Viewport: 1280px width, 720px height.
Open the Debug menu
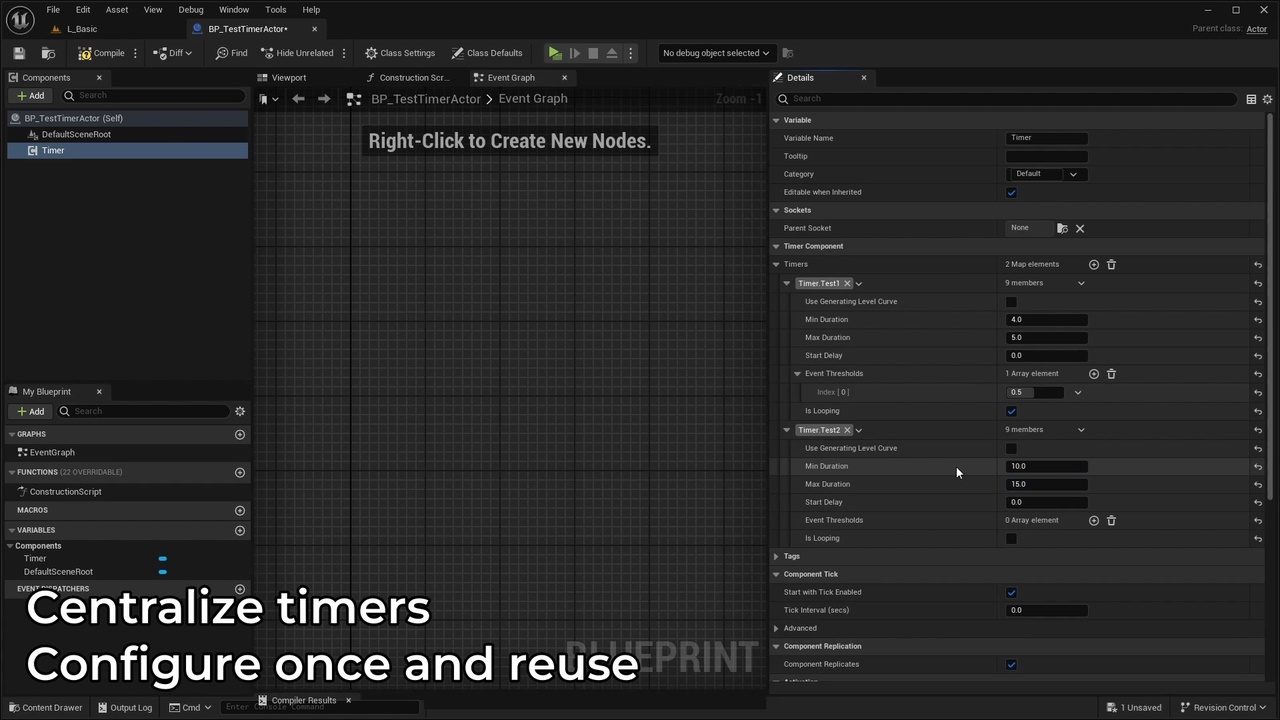[x=191, y=10]
